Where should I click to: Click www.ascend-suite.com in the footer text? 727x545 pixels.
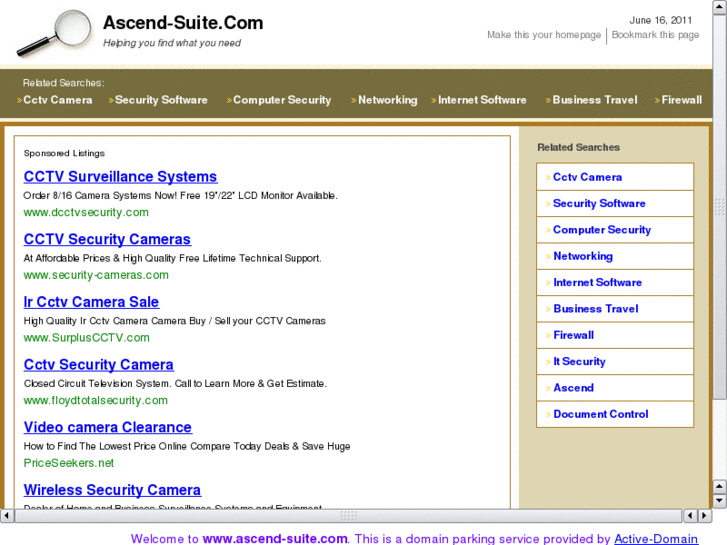pyautogui.click(x=275, y=539)
